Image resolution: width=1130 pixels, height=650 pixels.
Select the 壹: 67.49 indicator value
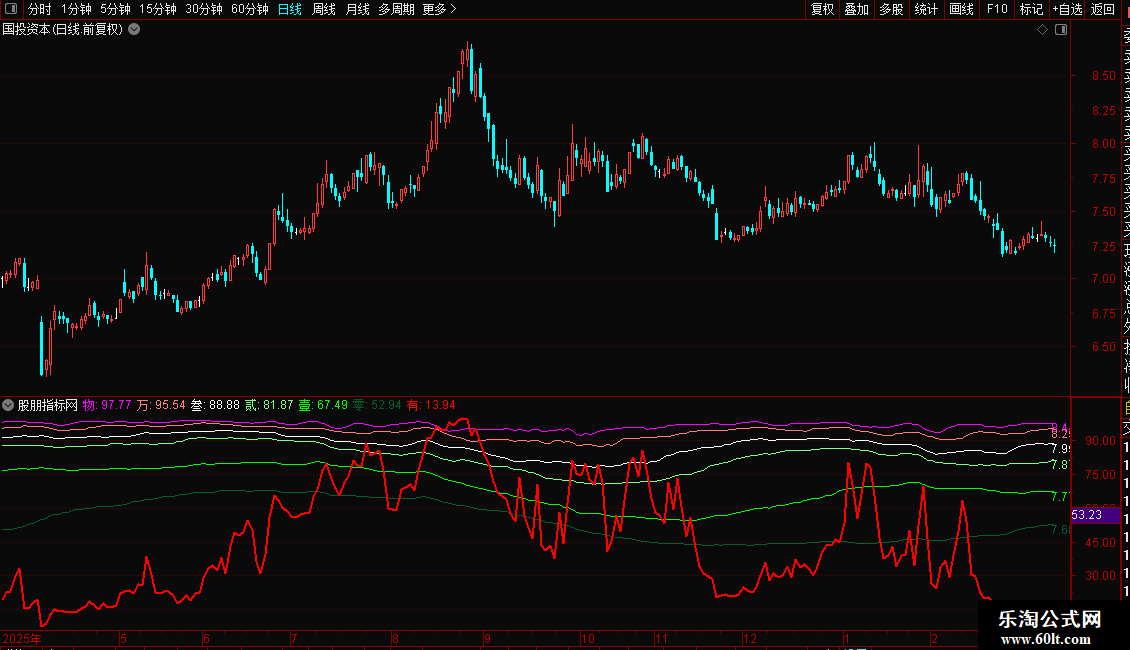coord(323,405)
